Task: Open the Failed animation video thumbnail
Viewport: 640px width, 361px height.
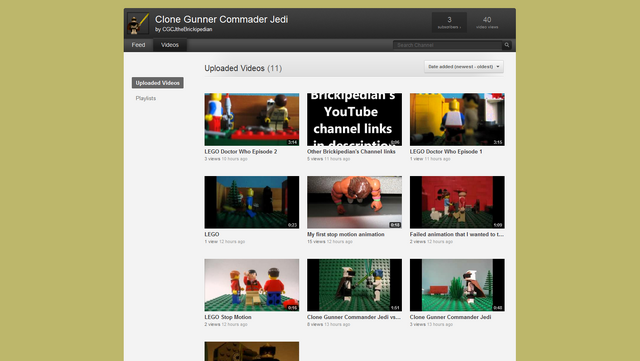Action: pyautogui.click(x=457, y=202)
